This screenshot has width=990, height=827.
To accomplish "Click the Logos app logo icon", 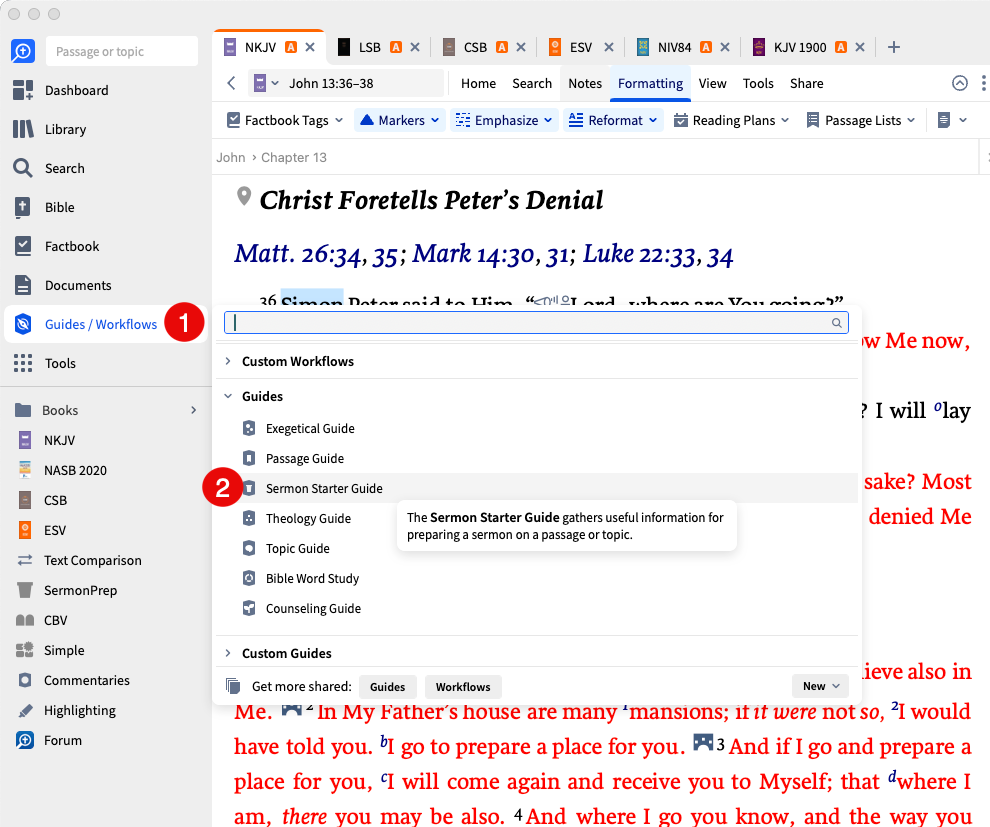I will pos(23,51).
